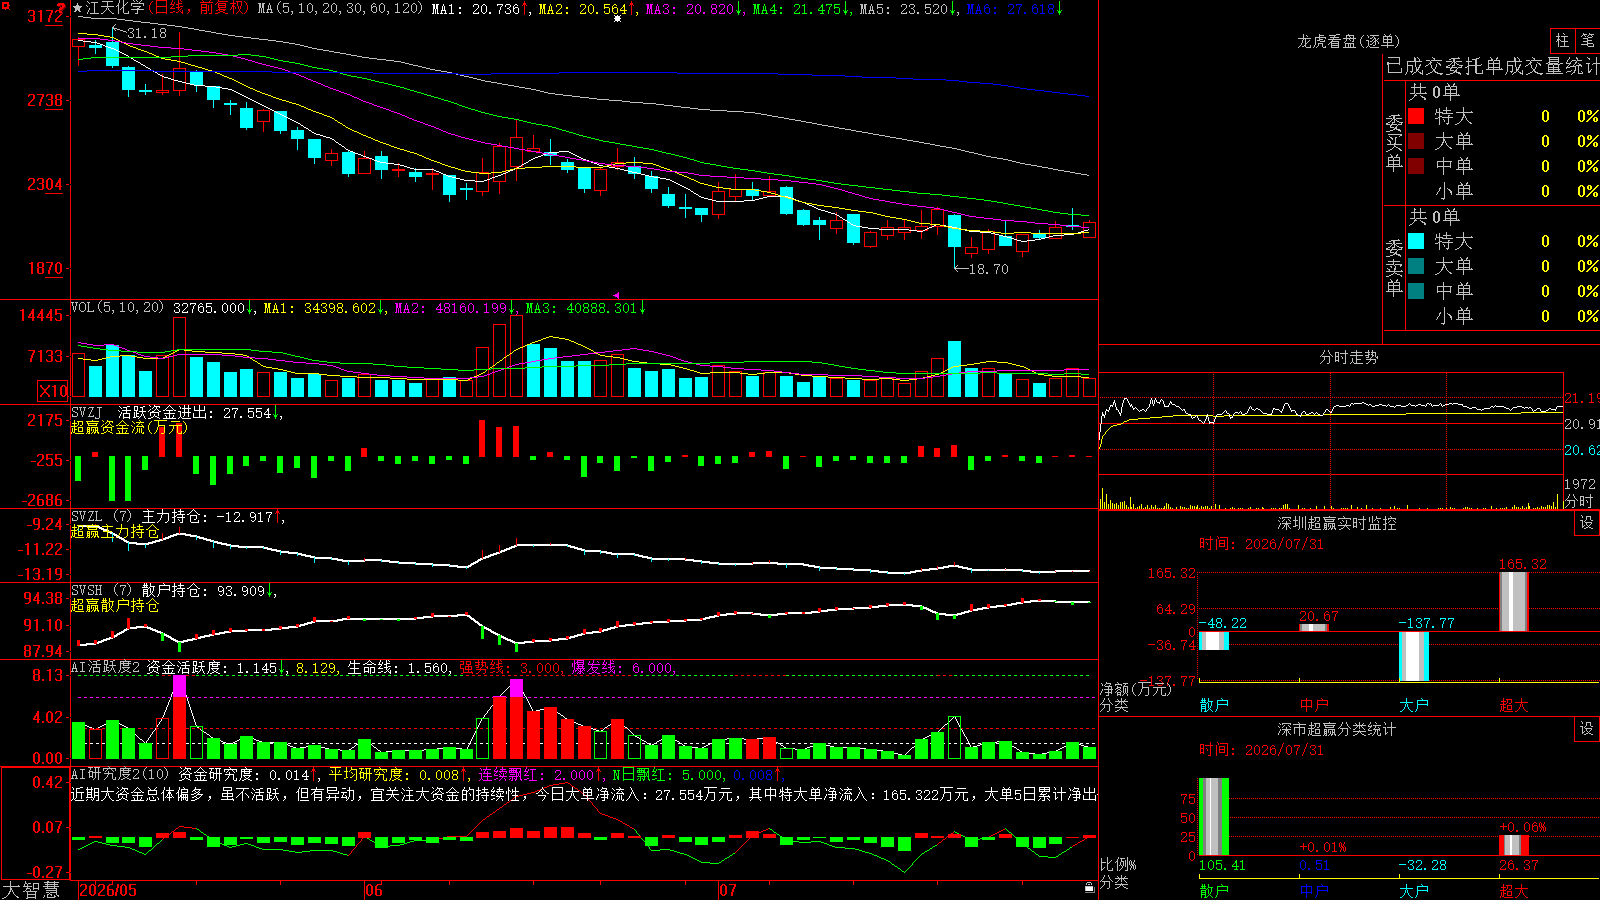
Task: Click the 07 month marker on timeline
Action: click(x=728, y=890)
